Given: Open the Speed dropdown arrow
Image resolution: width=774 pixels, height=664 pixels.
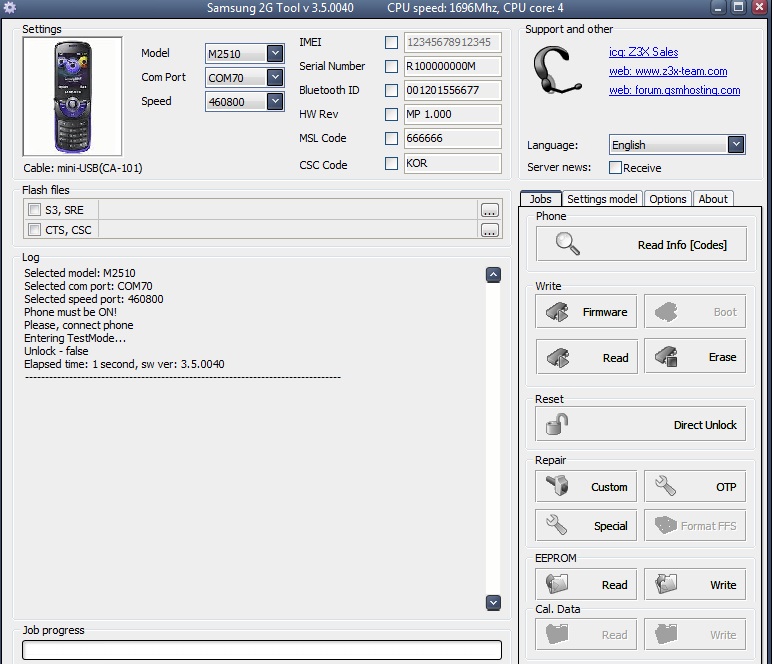Looking at the screenshot, I should point(275,101).
